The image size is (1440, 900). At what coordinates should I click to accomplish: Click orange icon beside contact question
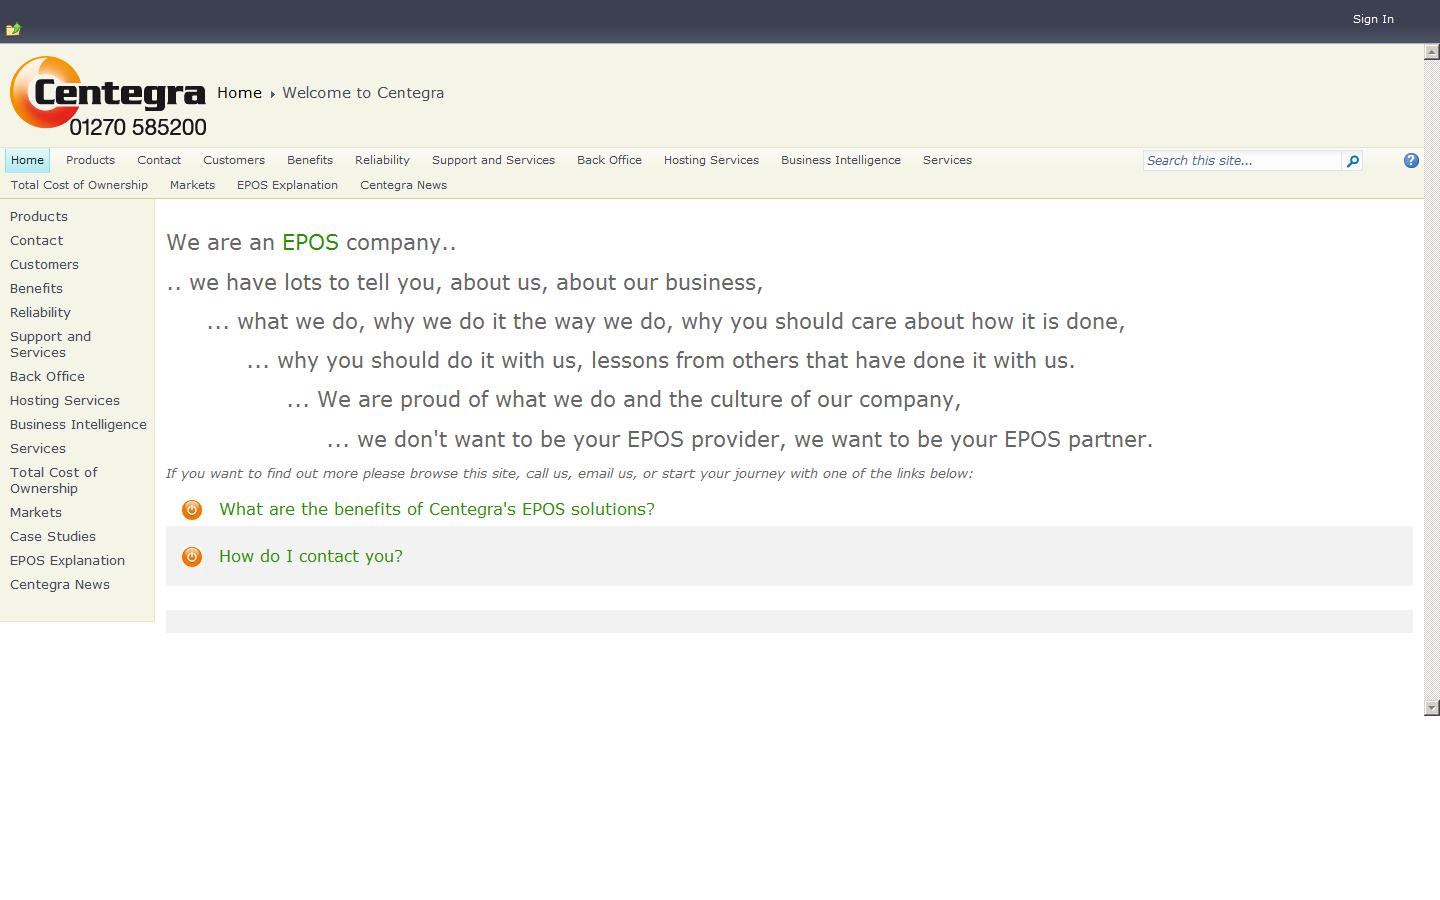192,557
